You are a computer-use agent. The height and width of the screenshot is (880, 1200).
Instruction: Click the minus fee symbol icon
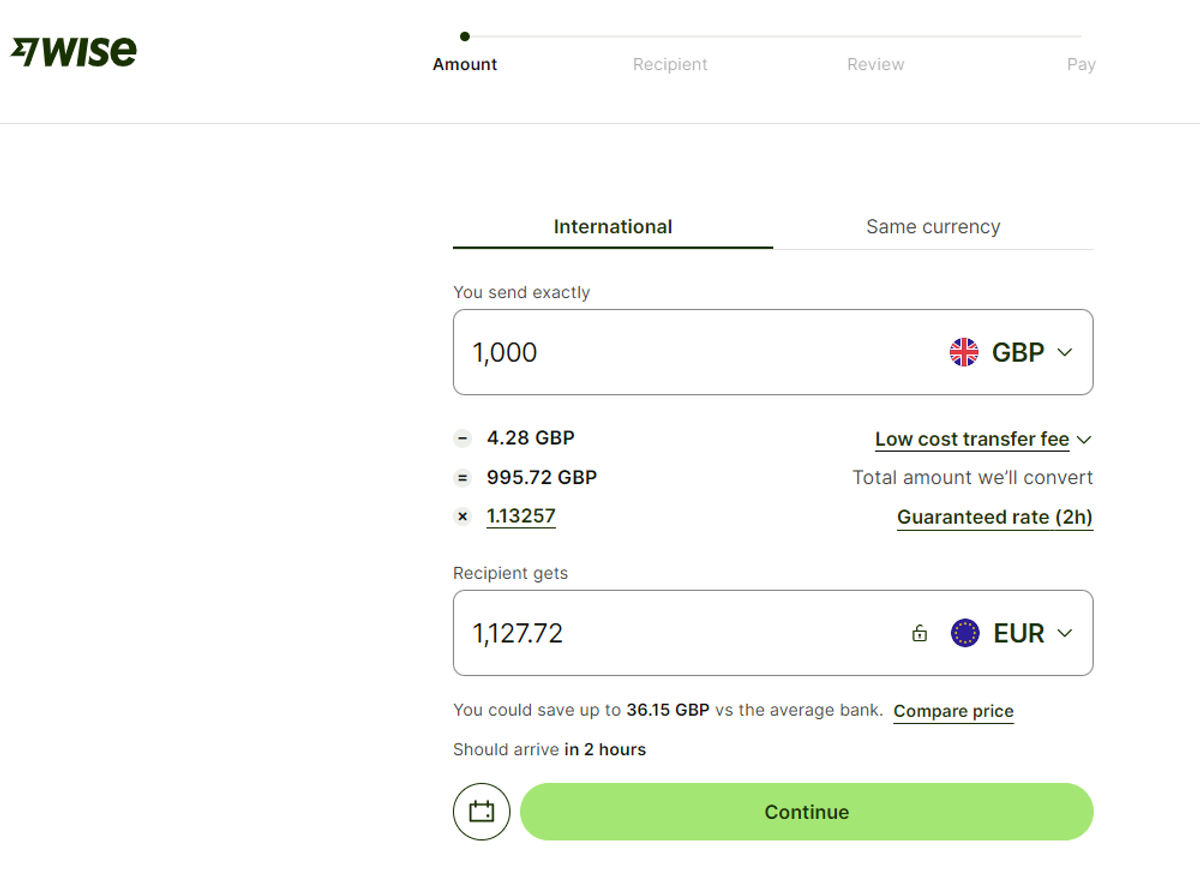pos(462,438)
